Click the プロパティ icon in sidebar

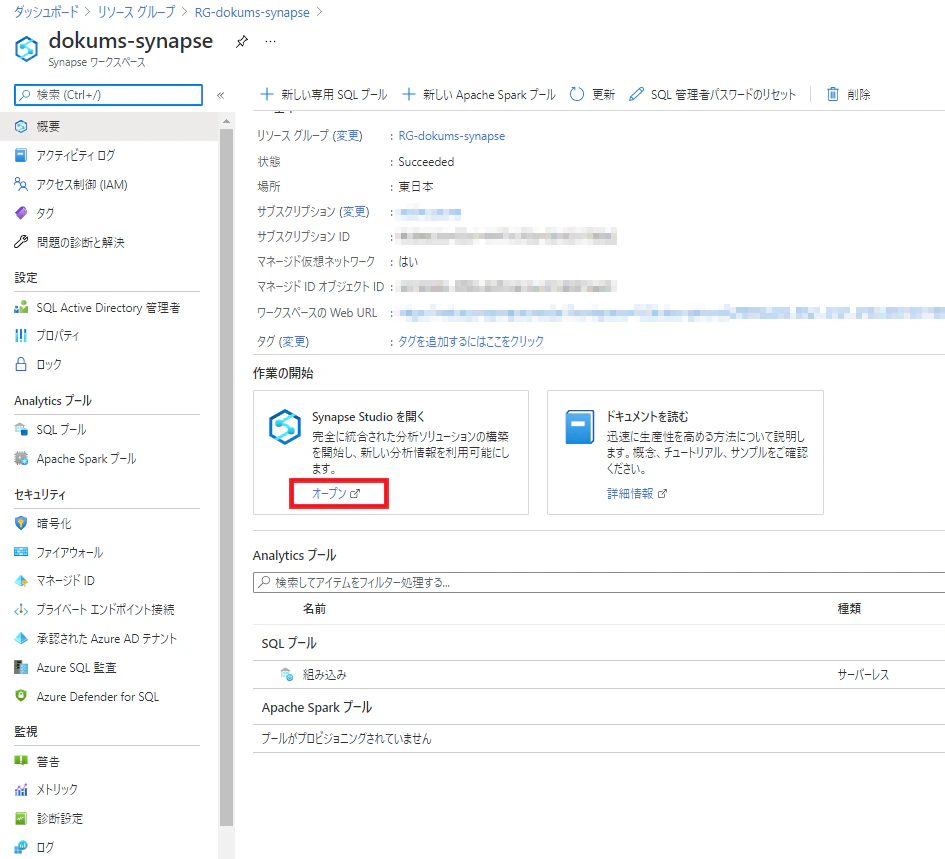tap(21, 335)
